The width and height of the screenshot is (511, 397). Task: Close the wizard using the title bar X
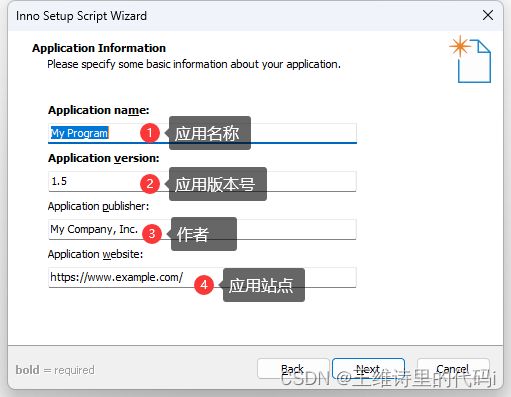coord(488,15)
